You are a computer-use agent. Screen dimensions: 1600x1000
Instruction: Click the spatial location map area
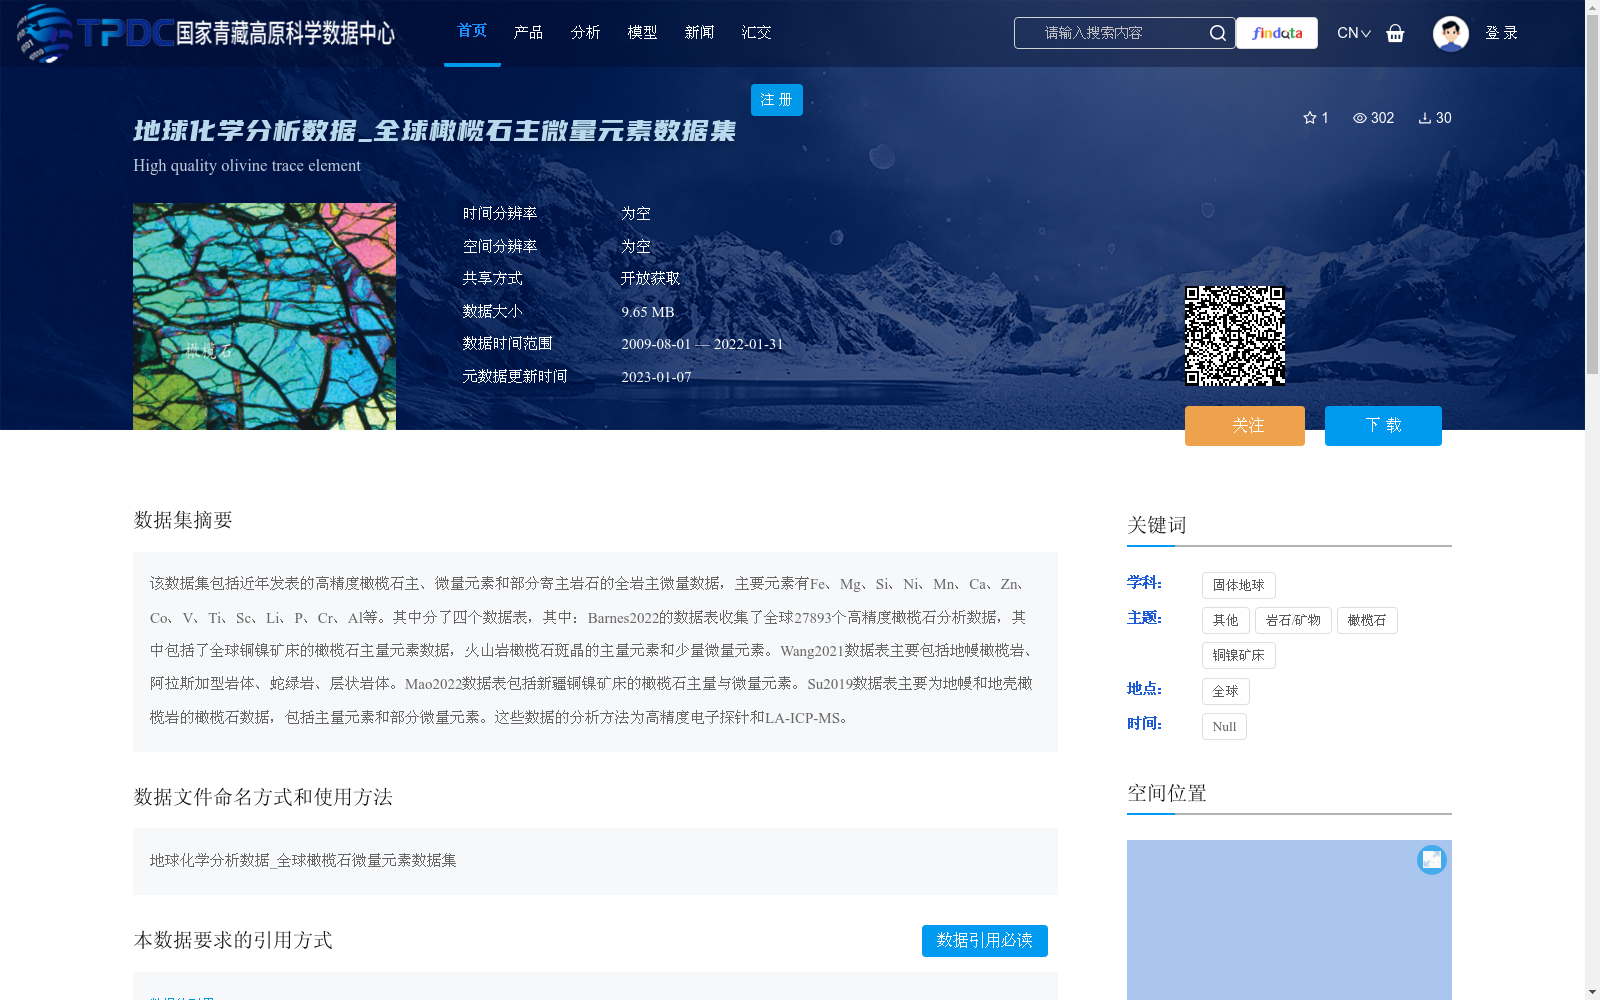1289,920
